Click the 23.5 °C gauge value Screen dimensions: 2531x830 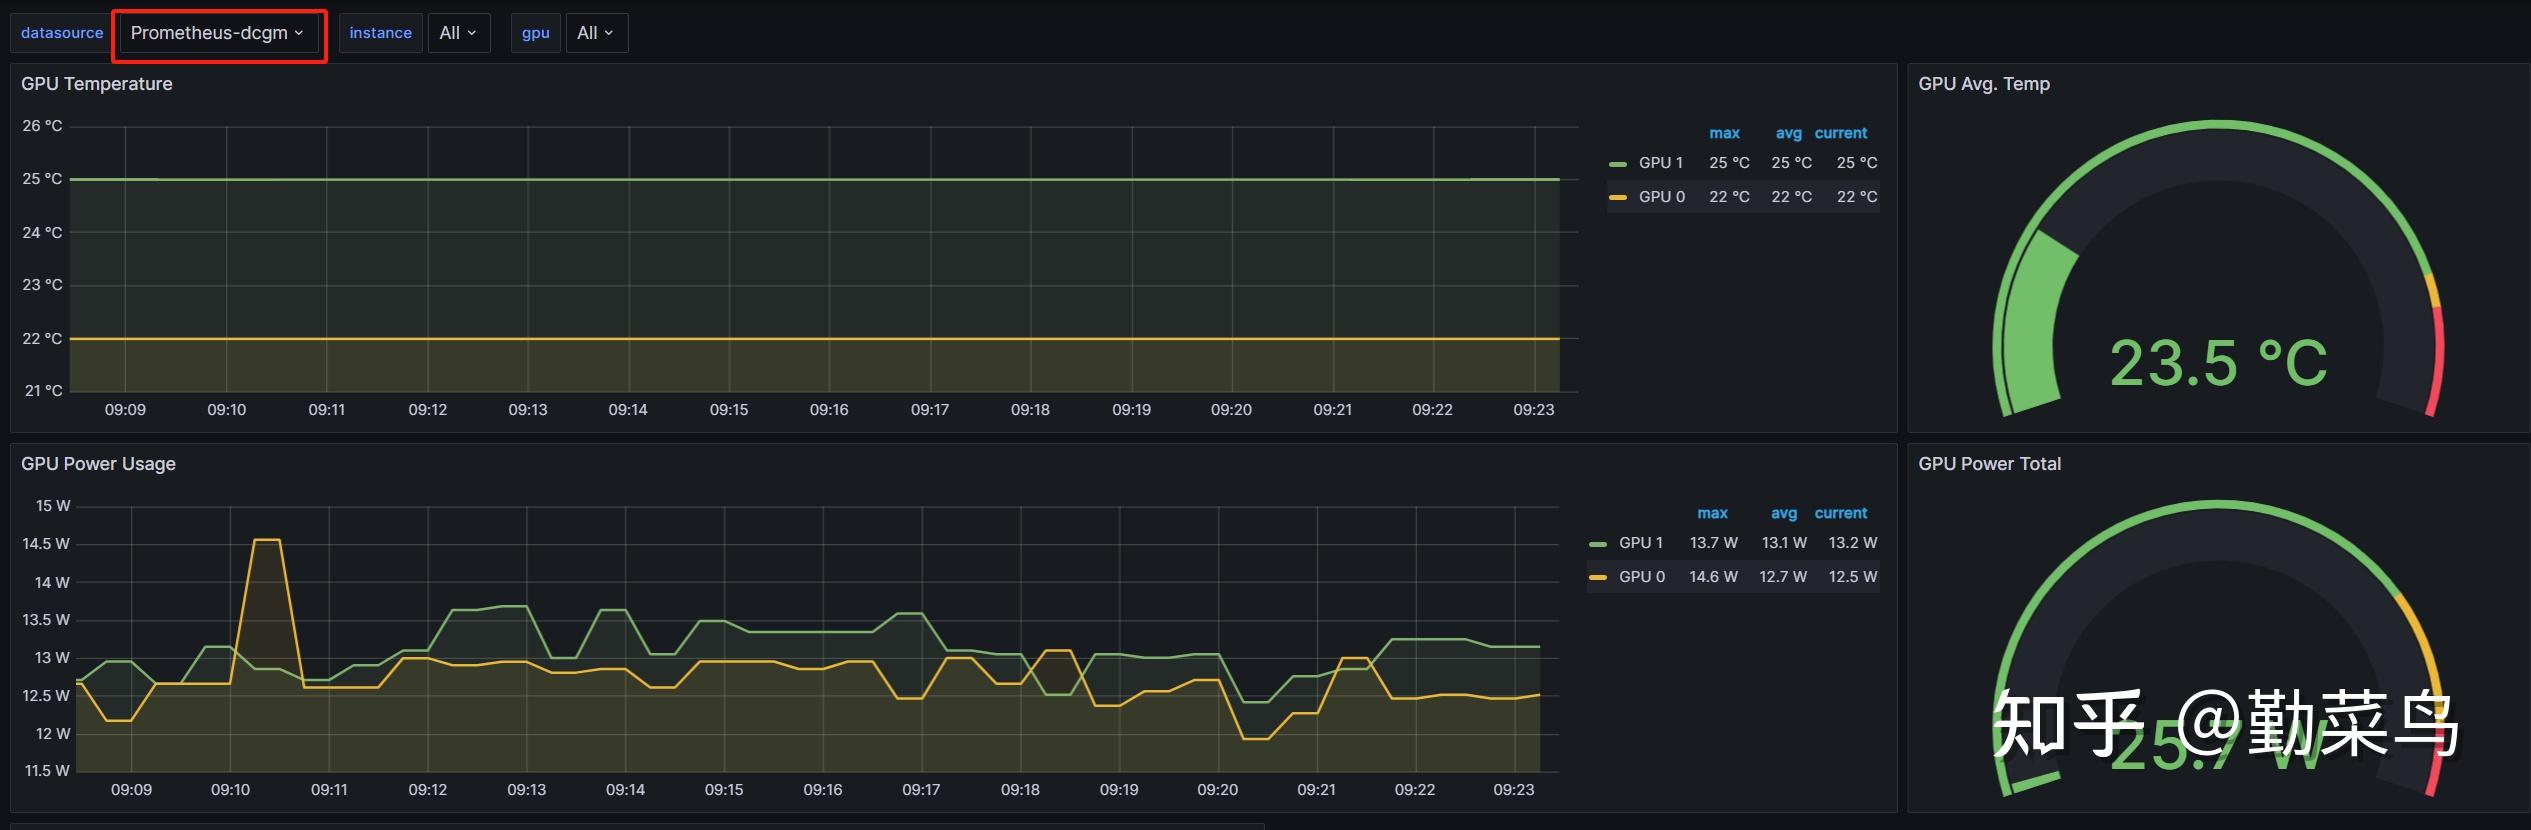2218,363
